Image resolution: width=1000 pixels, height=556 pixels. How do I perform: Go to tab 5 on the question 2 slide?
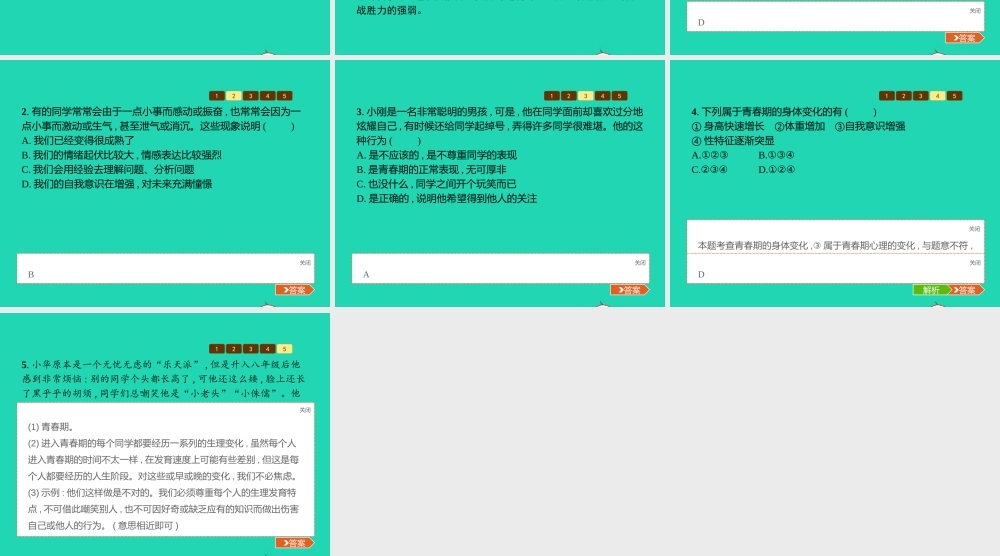pyautogui.click(x=284, y=96)
